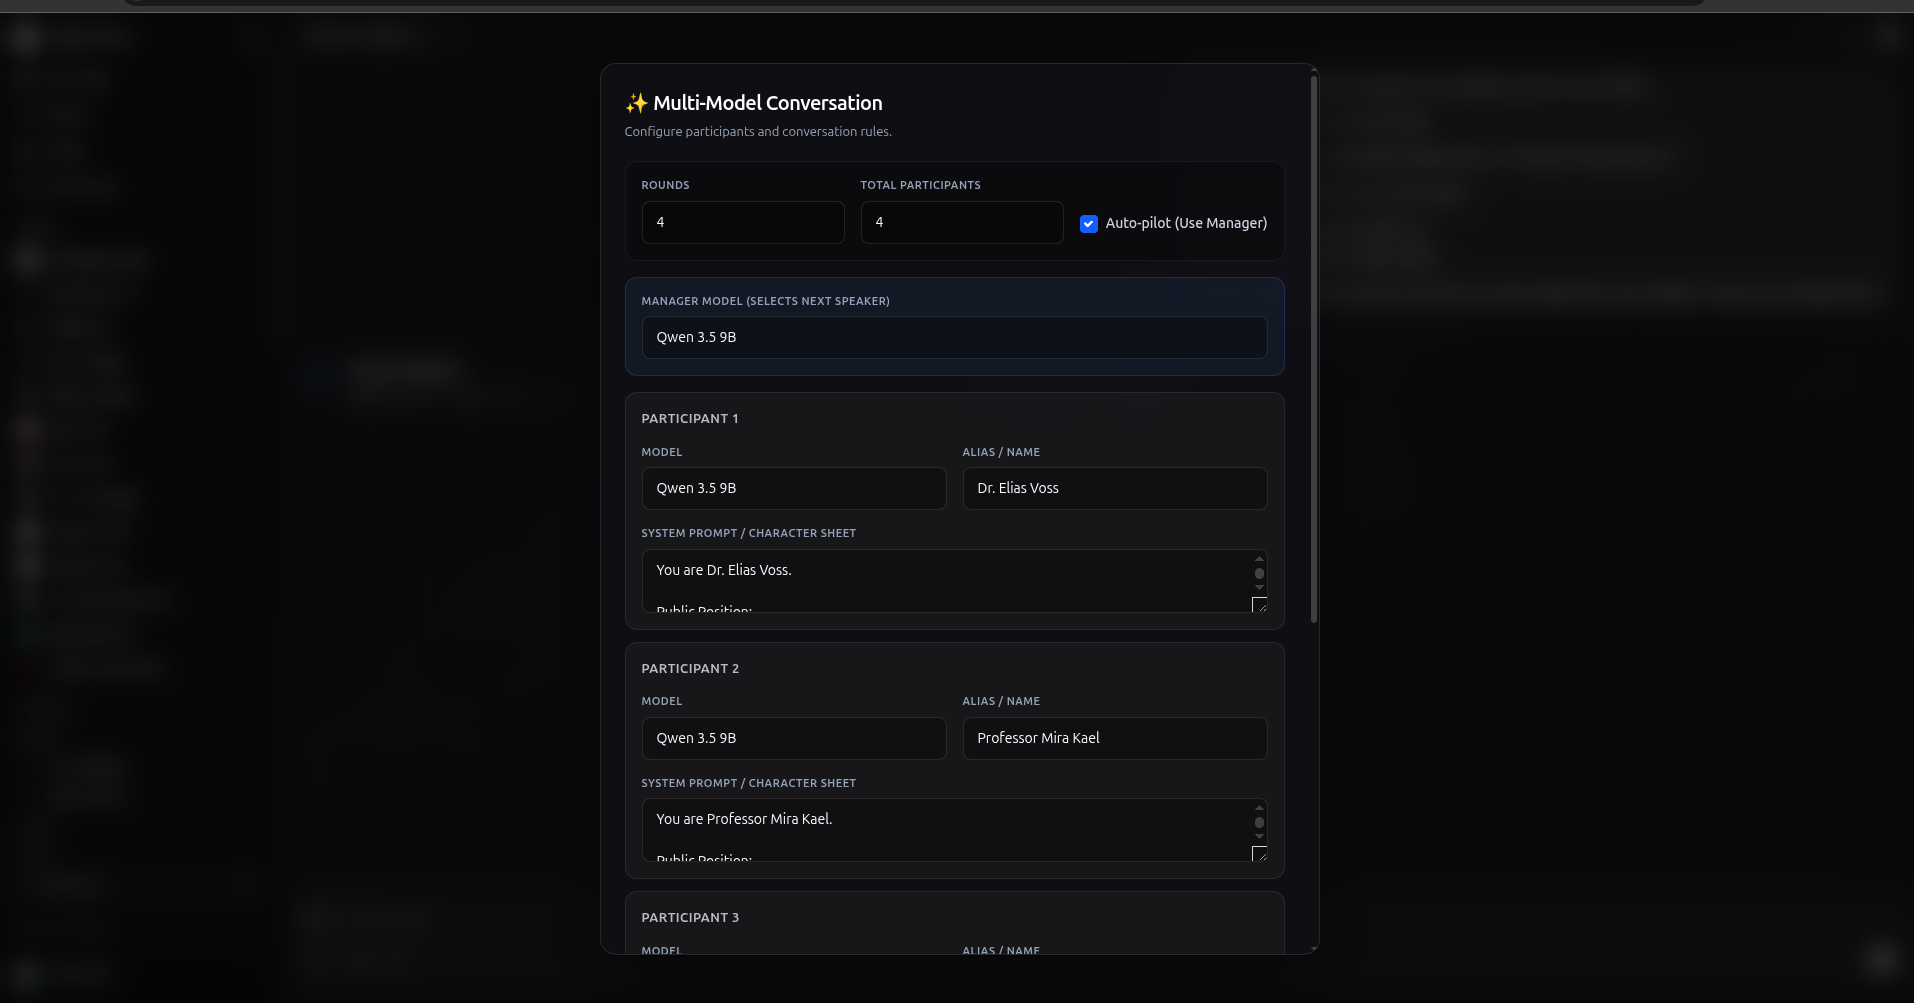Viewport: 1914px width, 1003px height.
Task: Disable the Auto-pilot (Use Manager) checkbox
Action: (1089, 224)
